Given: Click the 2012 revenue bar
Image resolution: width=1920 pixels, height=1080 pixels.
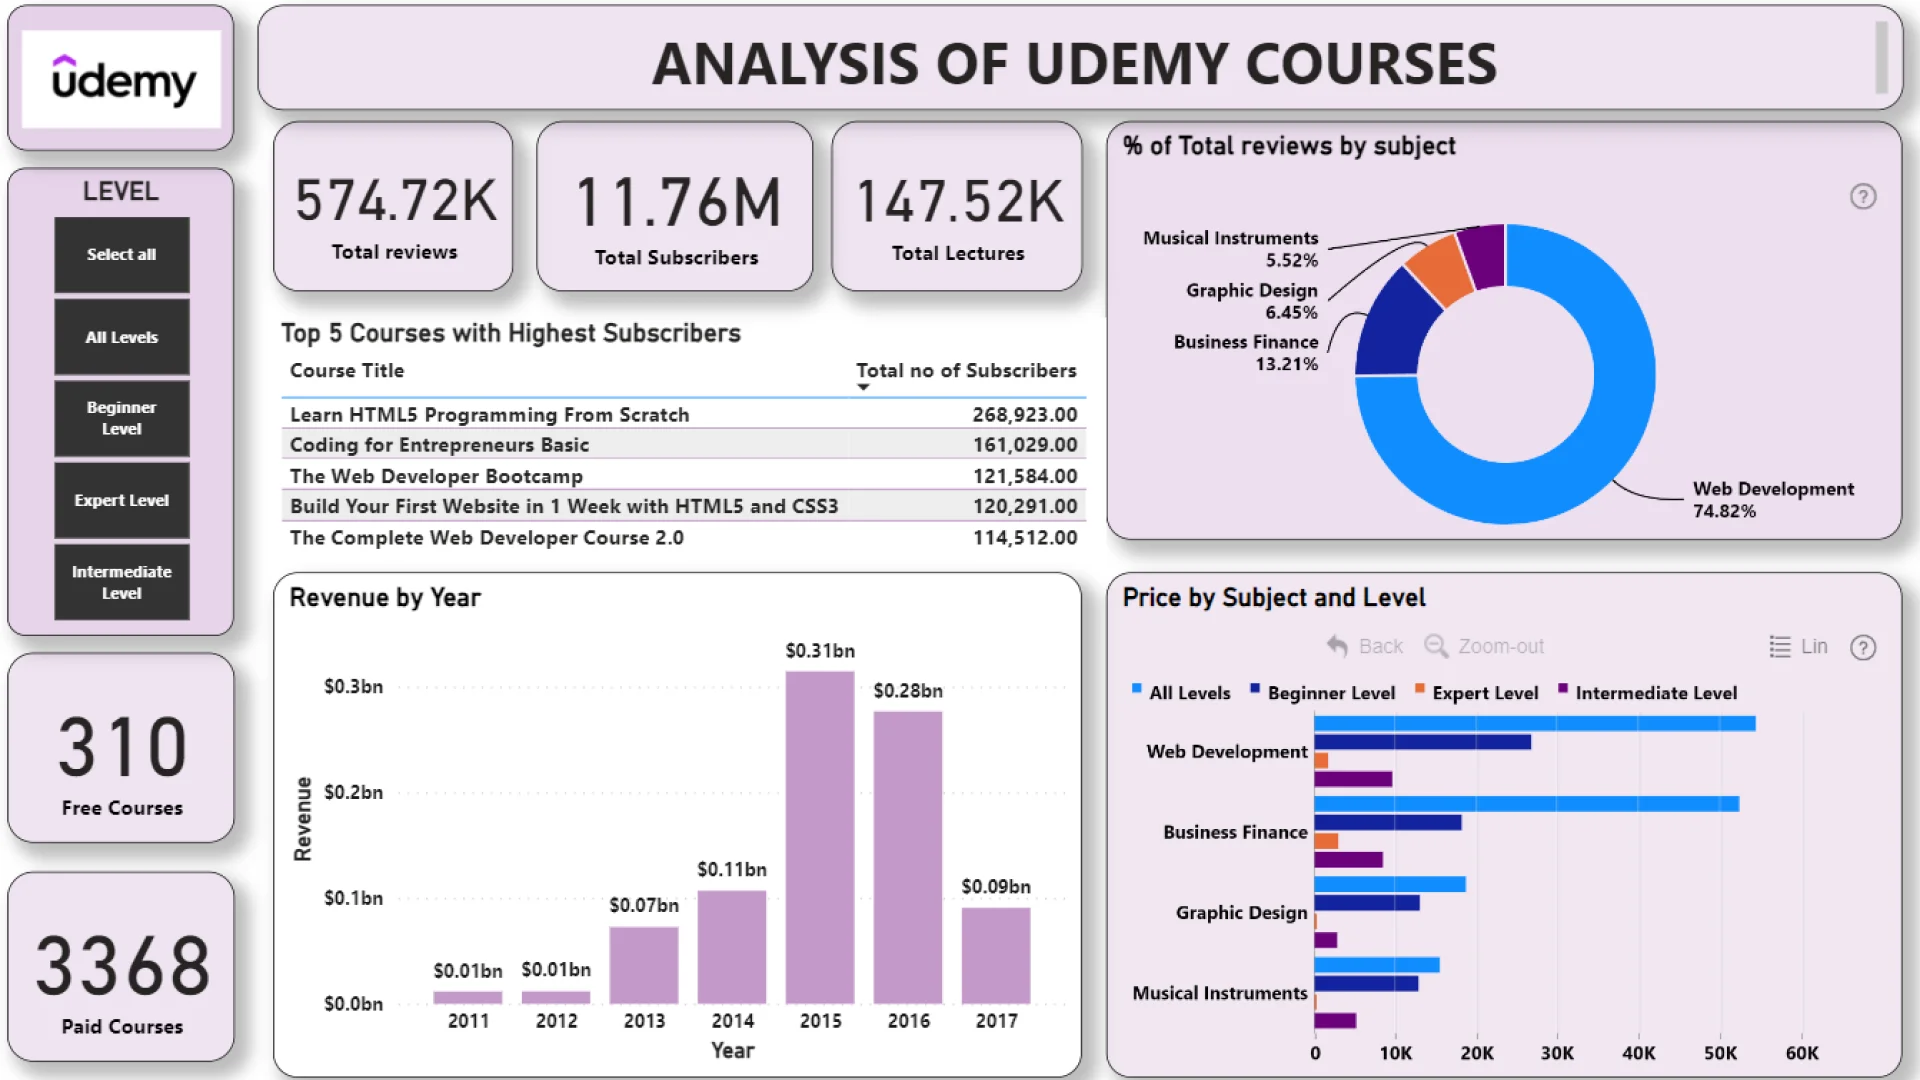Looking at the screenshot, I should 556,998.
